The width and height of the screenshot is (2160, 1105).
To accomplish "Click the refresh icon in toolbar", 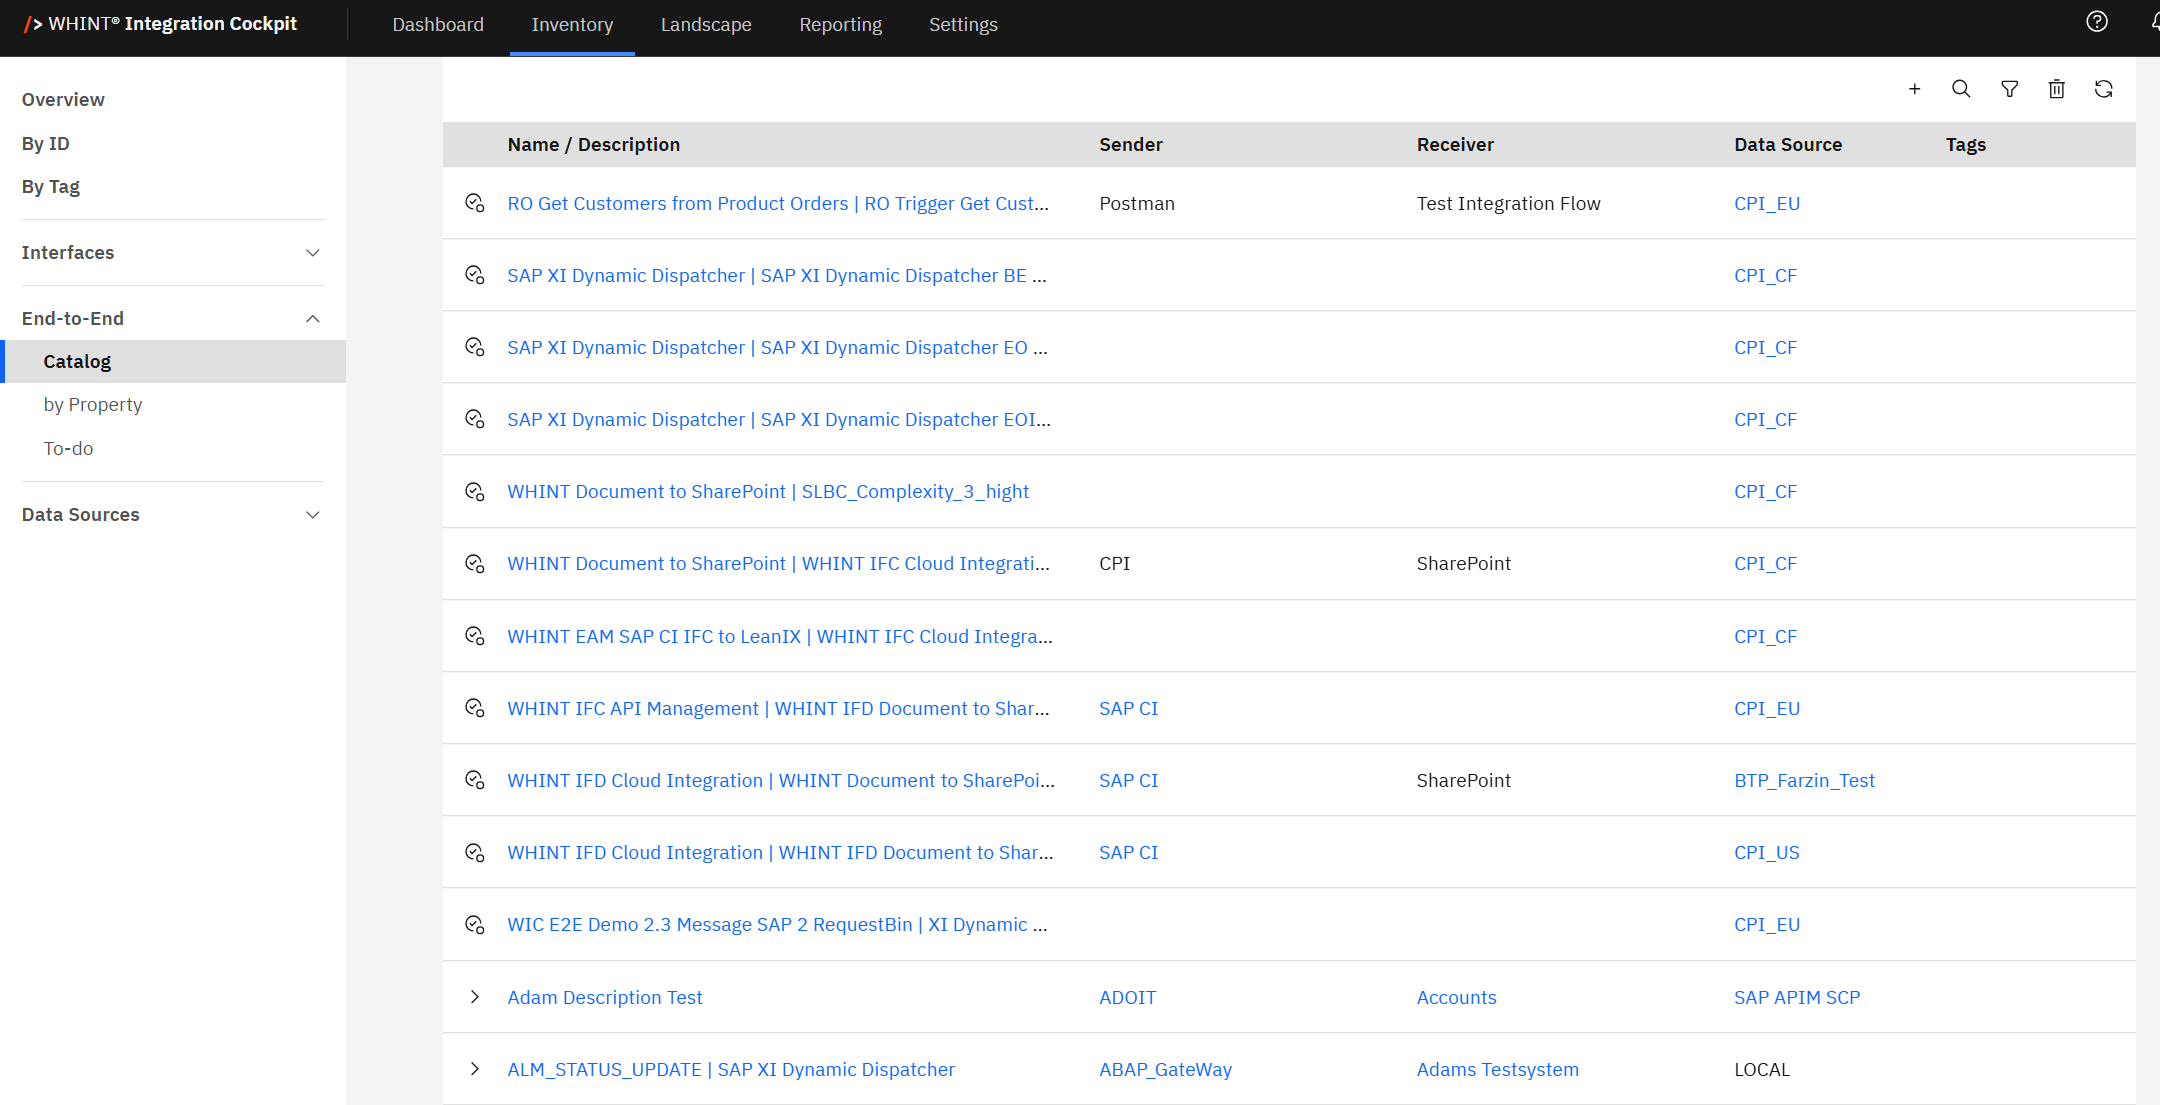I will pos(2103,89).
